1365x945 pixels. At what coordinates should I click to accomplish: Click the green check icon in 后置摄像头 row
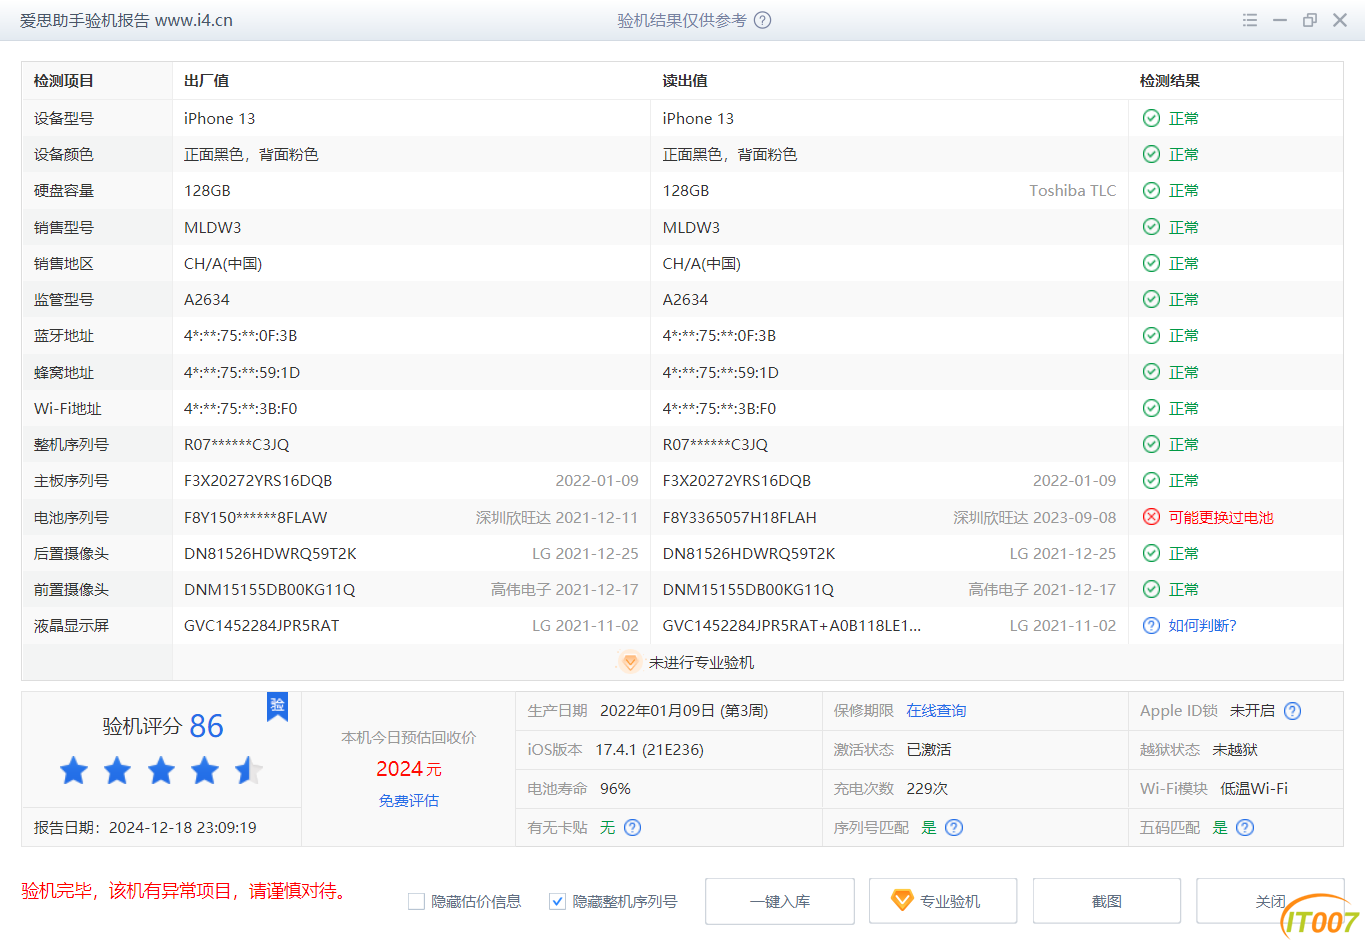click(x=1151, y=553)
